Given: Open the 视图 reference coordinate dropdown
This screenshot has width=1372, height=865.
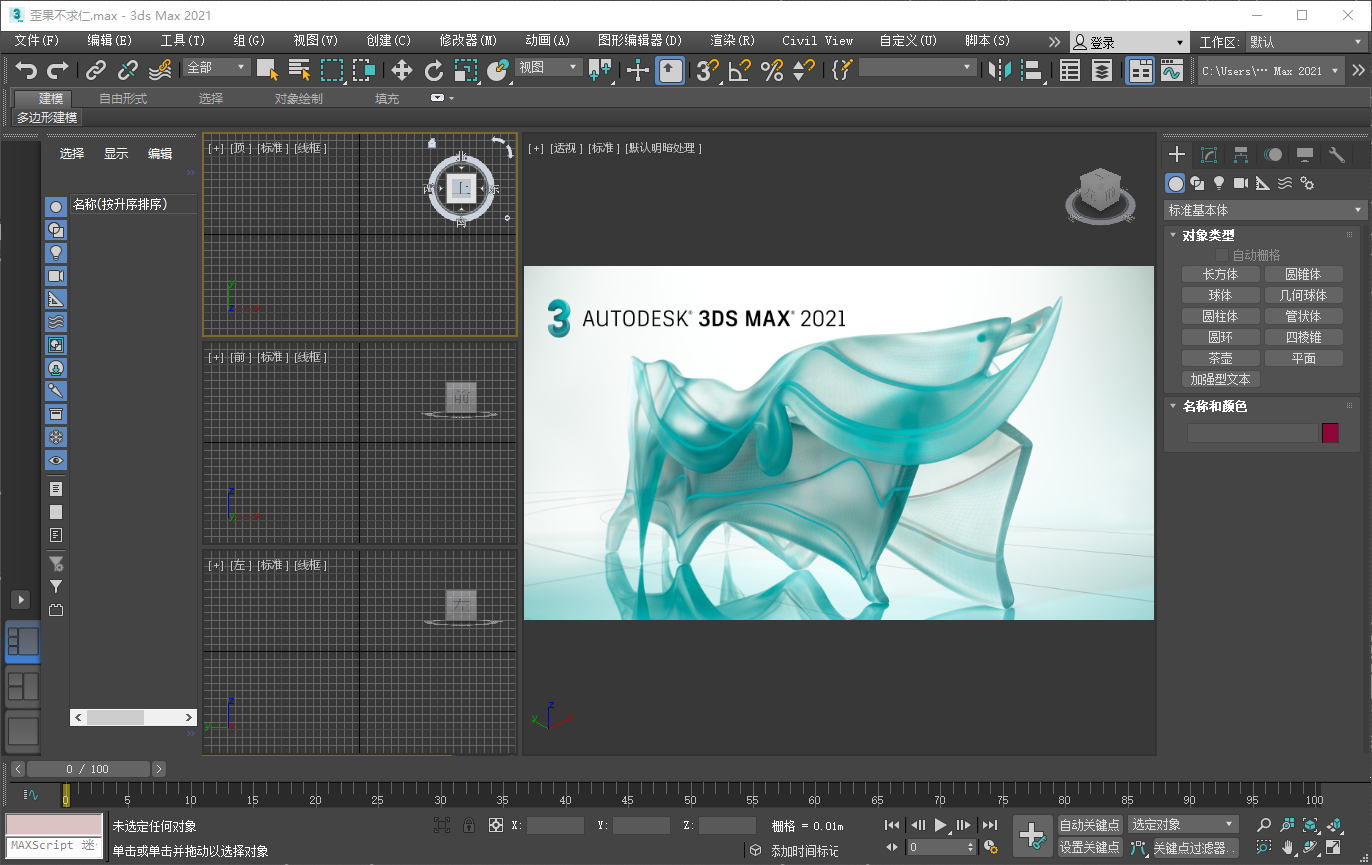Looking at the screenshot, I should coord(548,67).
